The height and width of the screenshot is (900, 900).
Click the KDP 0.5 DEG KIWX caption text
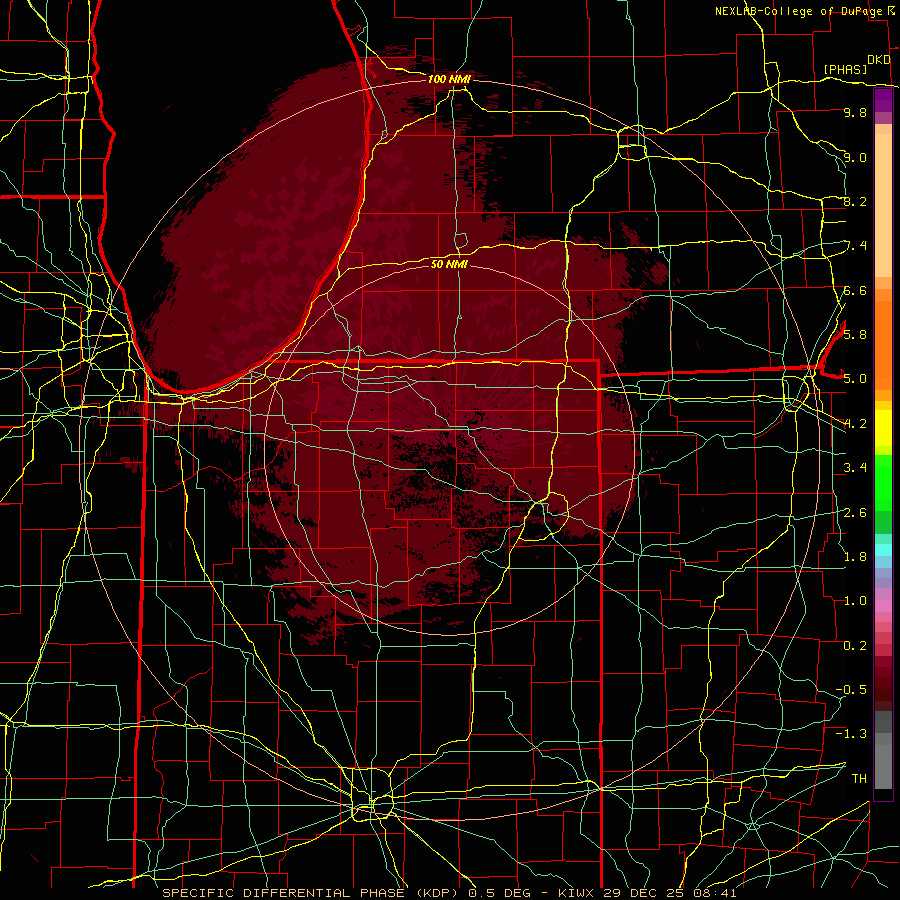(x=449, y=893)
